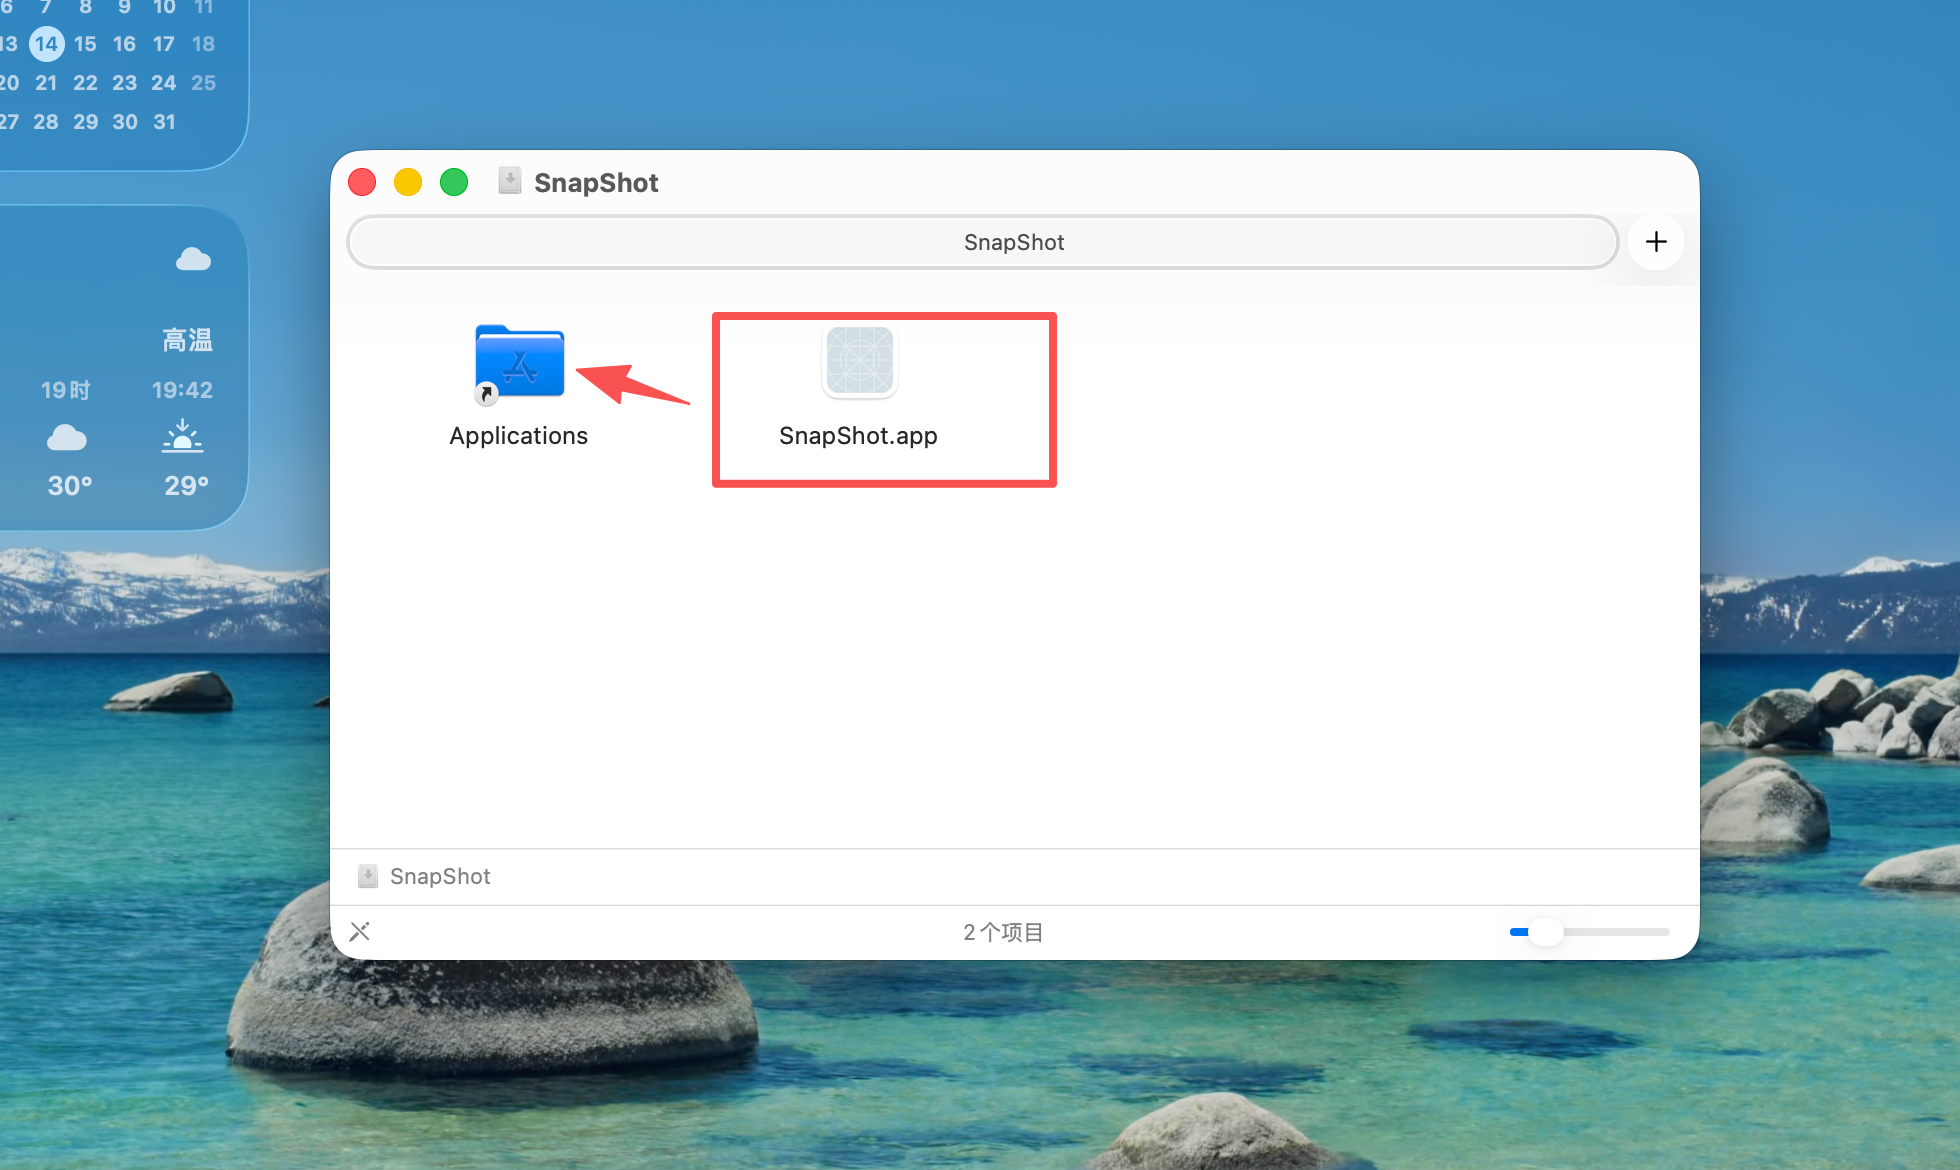The image size is (1960, 1170).
Task: Click the SnapShot path bar entry
Action: coord(425,876)
